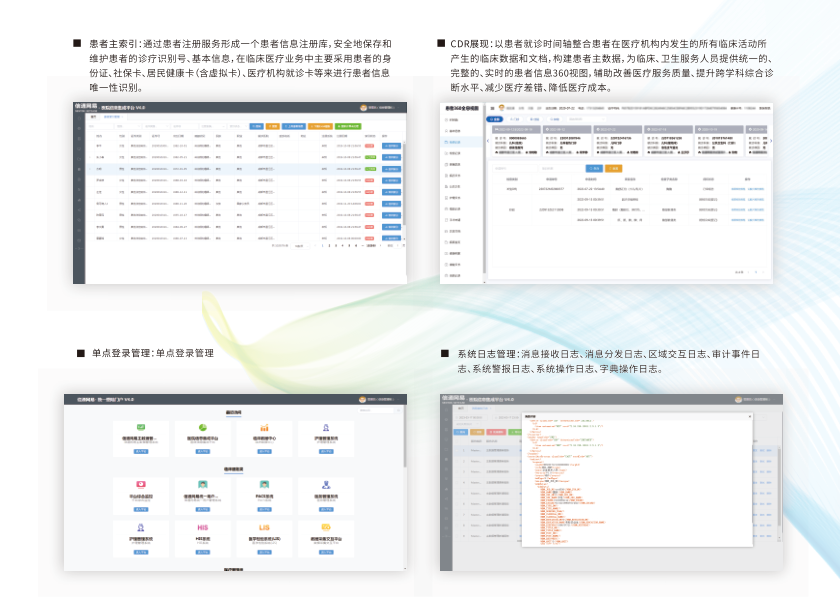Click the green export button in patient index toolbar

pos(347,126)
